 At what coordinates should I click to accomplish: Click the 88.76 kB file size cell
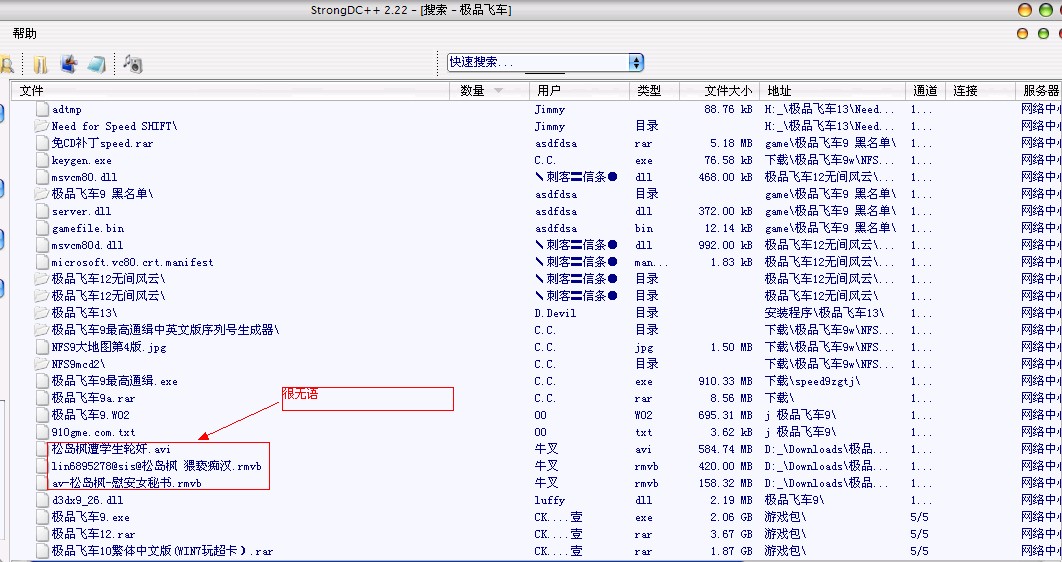(x=728, y=109)
